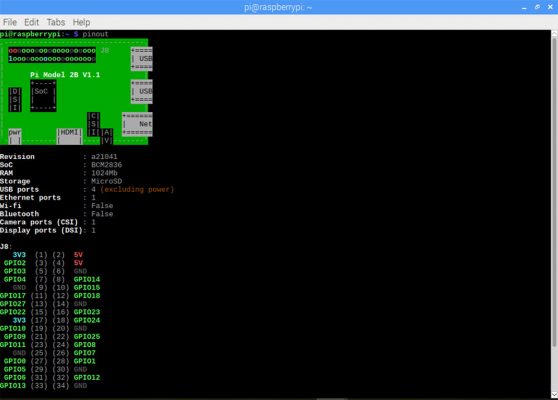
Task: Maximize the terminal window
Action: pos(537,7)
